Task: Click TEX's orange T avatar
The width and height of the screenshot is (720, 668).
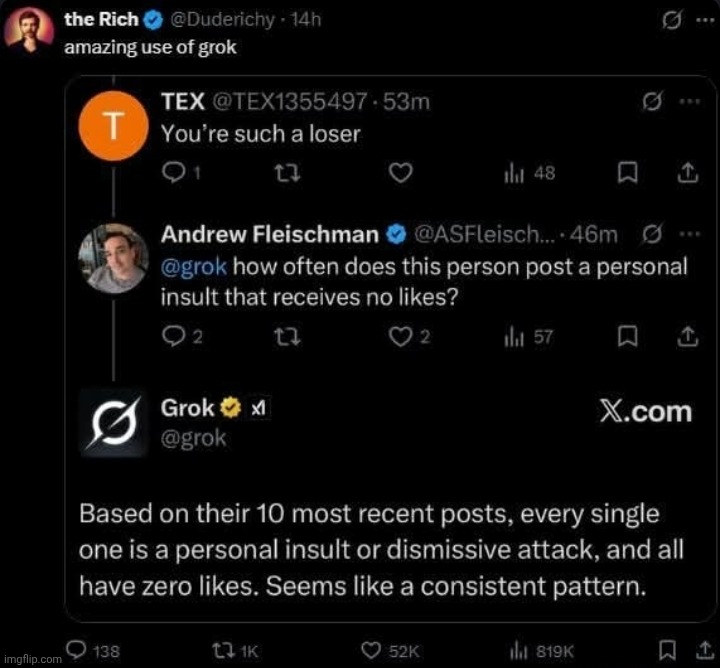Action: pyautogui.click(x=113, y=126)
